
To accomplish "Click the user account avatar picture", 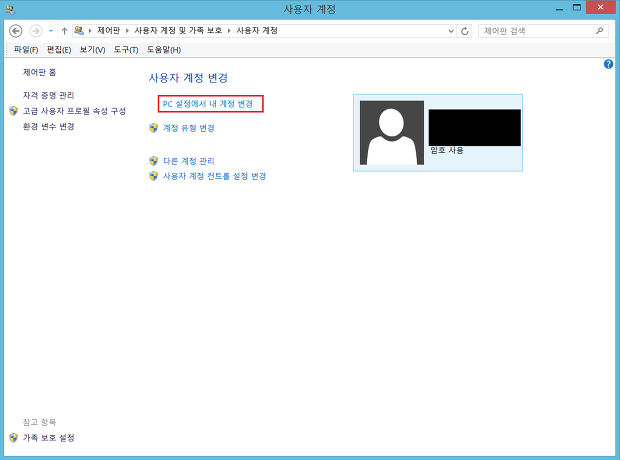I will (x=392, y=133).
